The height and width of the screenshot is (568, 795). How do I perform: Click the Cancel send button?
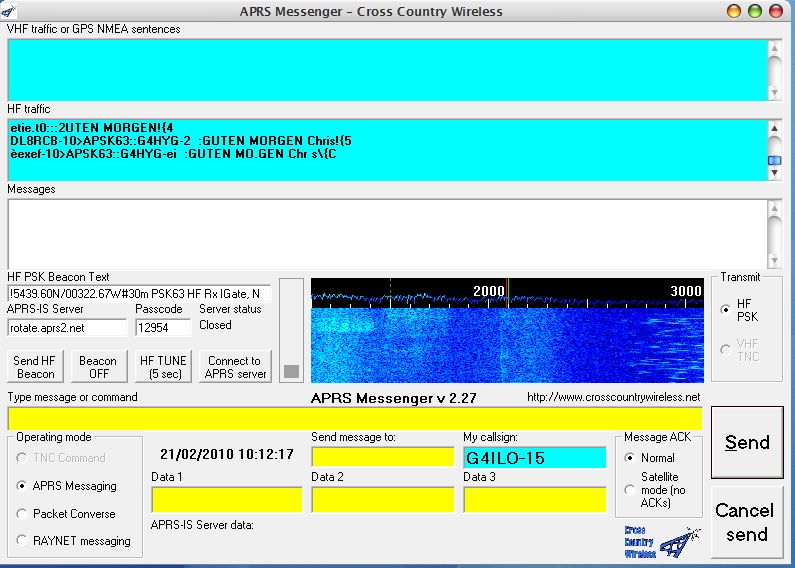pyautogui.click(x=747, y=522)
